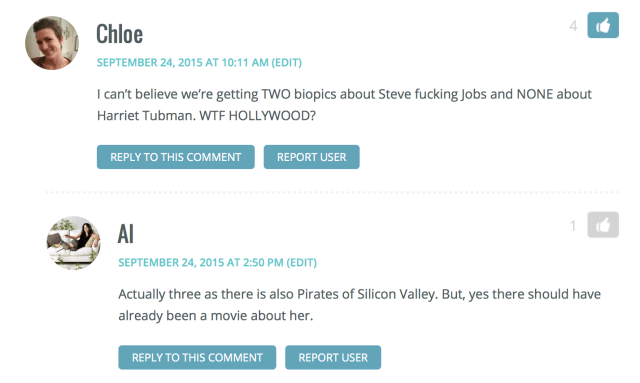Reply to Al's comment

(x=197, y=357)
